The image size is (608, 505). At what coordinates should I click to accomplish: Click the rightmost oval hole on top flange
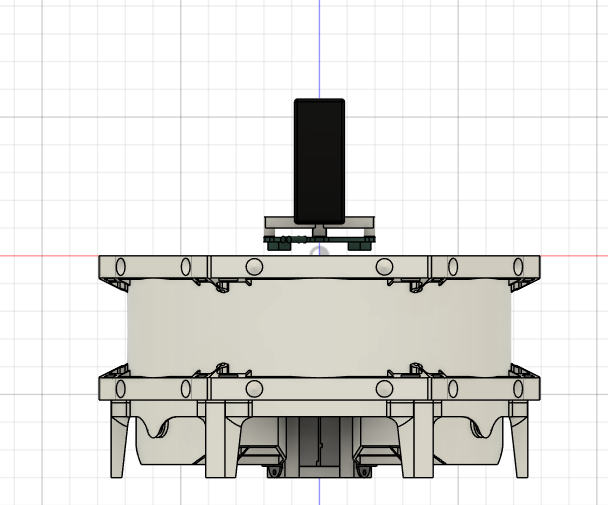(518, 266)
